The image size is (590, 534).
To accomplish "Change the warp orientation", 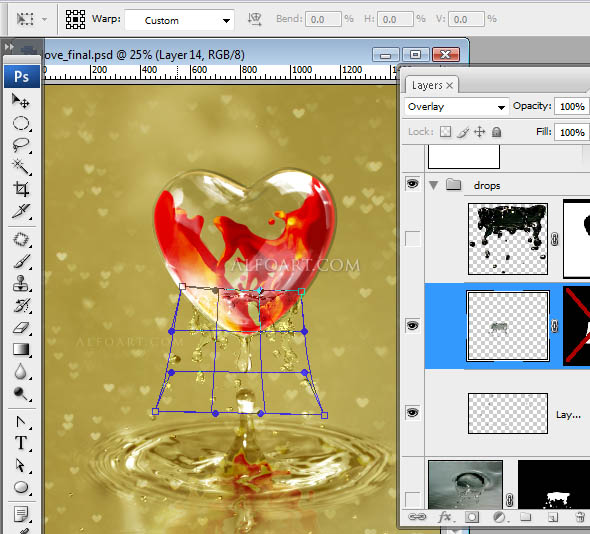I will [x=255, y=19].
